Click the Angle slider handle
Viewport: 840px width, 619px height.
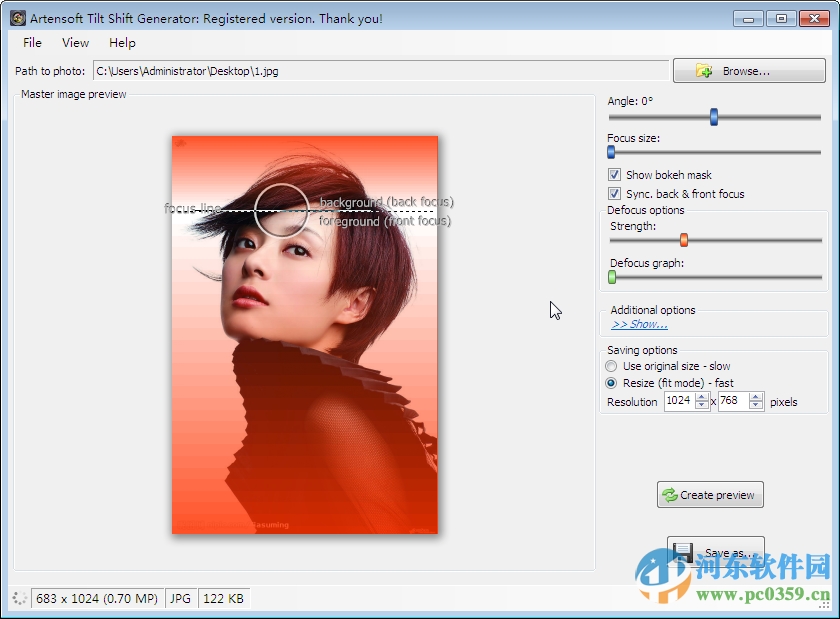(714, 117)
